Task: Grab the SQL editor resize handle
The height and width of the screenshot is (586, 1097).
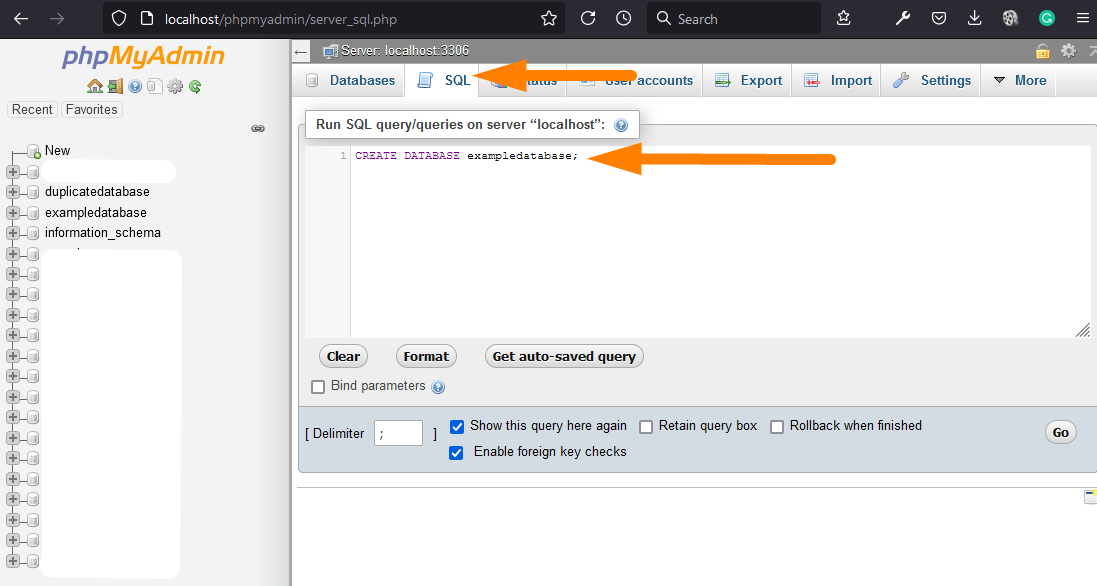Action: tap(1083, 331)
